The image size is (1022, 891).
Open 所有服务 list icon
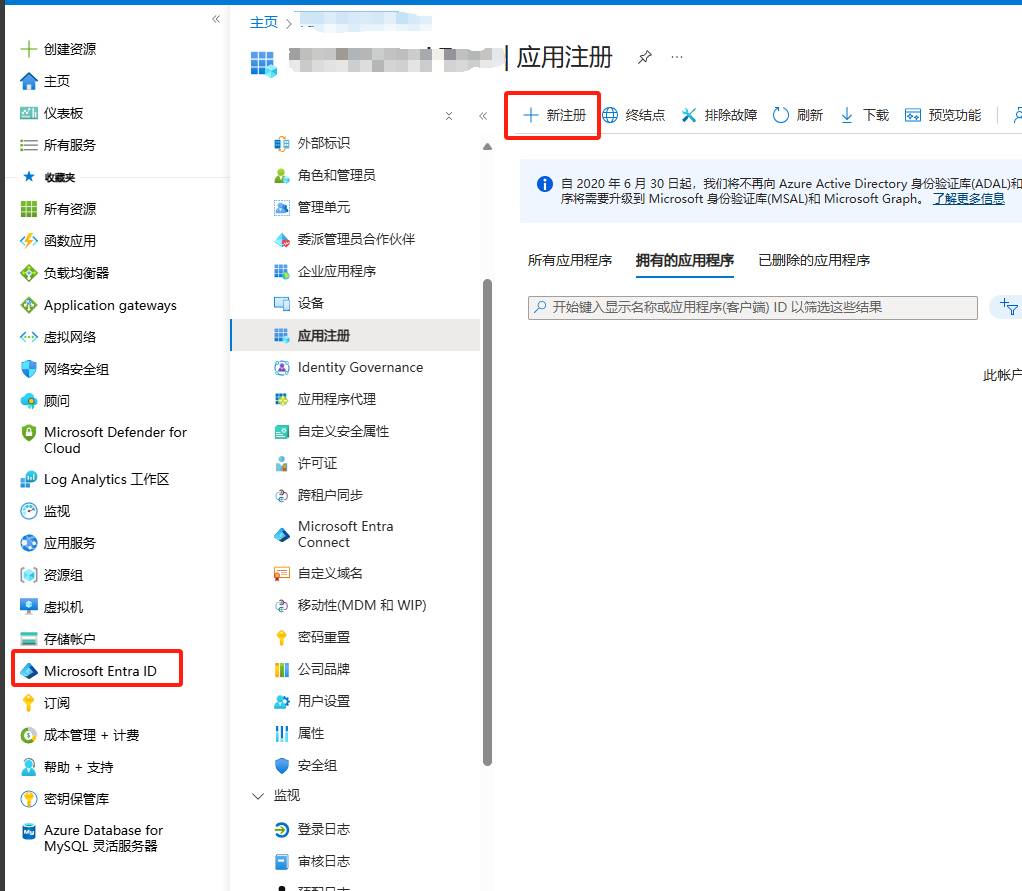point(29,145)
